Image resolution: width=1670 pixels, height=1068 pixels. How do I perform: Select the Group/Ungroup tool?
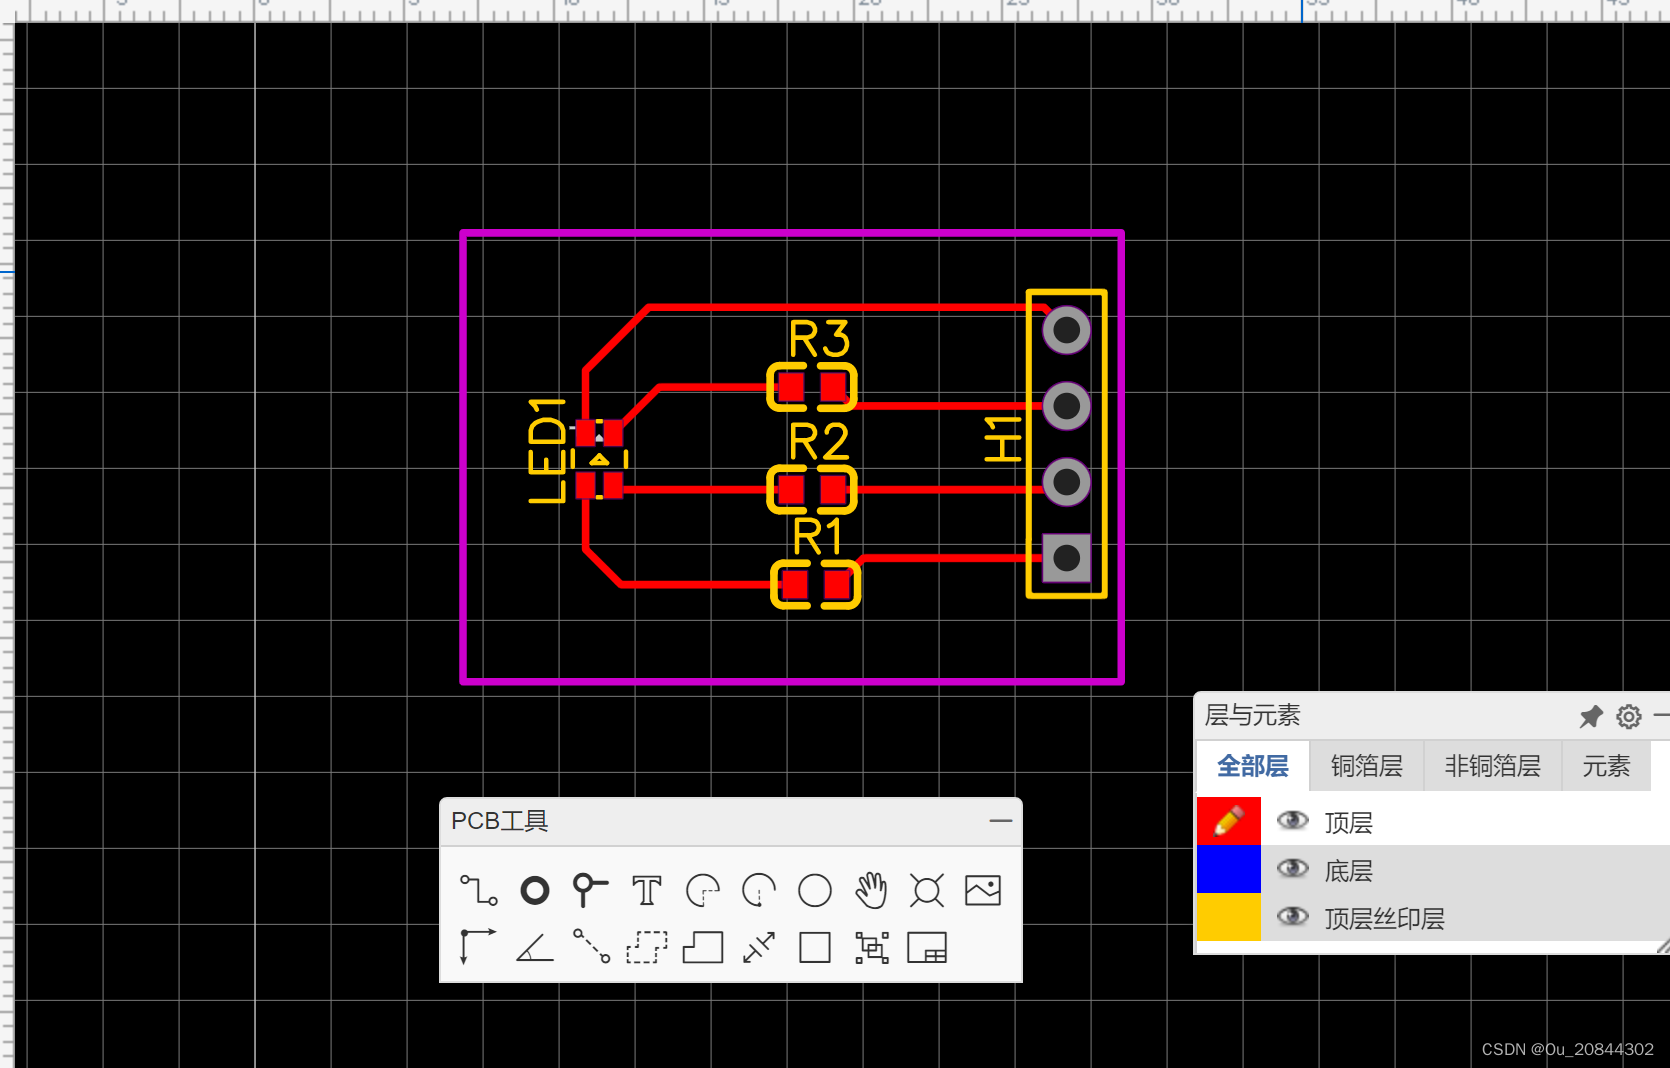(871, 946)
